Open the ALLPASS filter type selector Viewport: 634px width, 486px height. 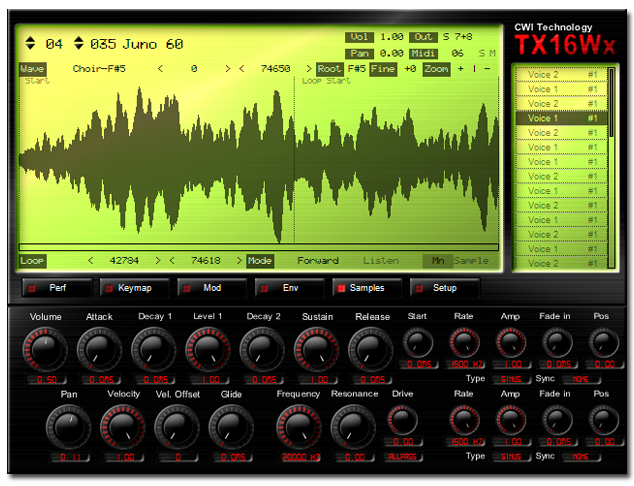(x=402, y=457)
